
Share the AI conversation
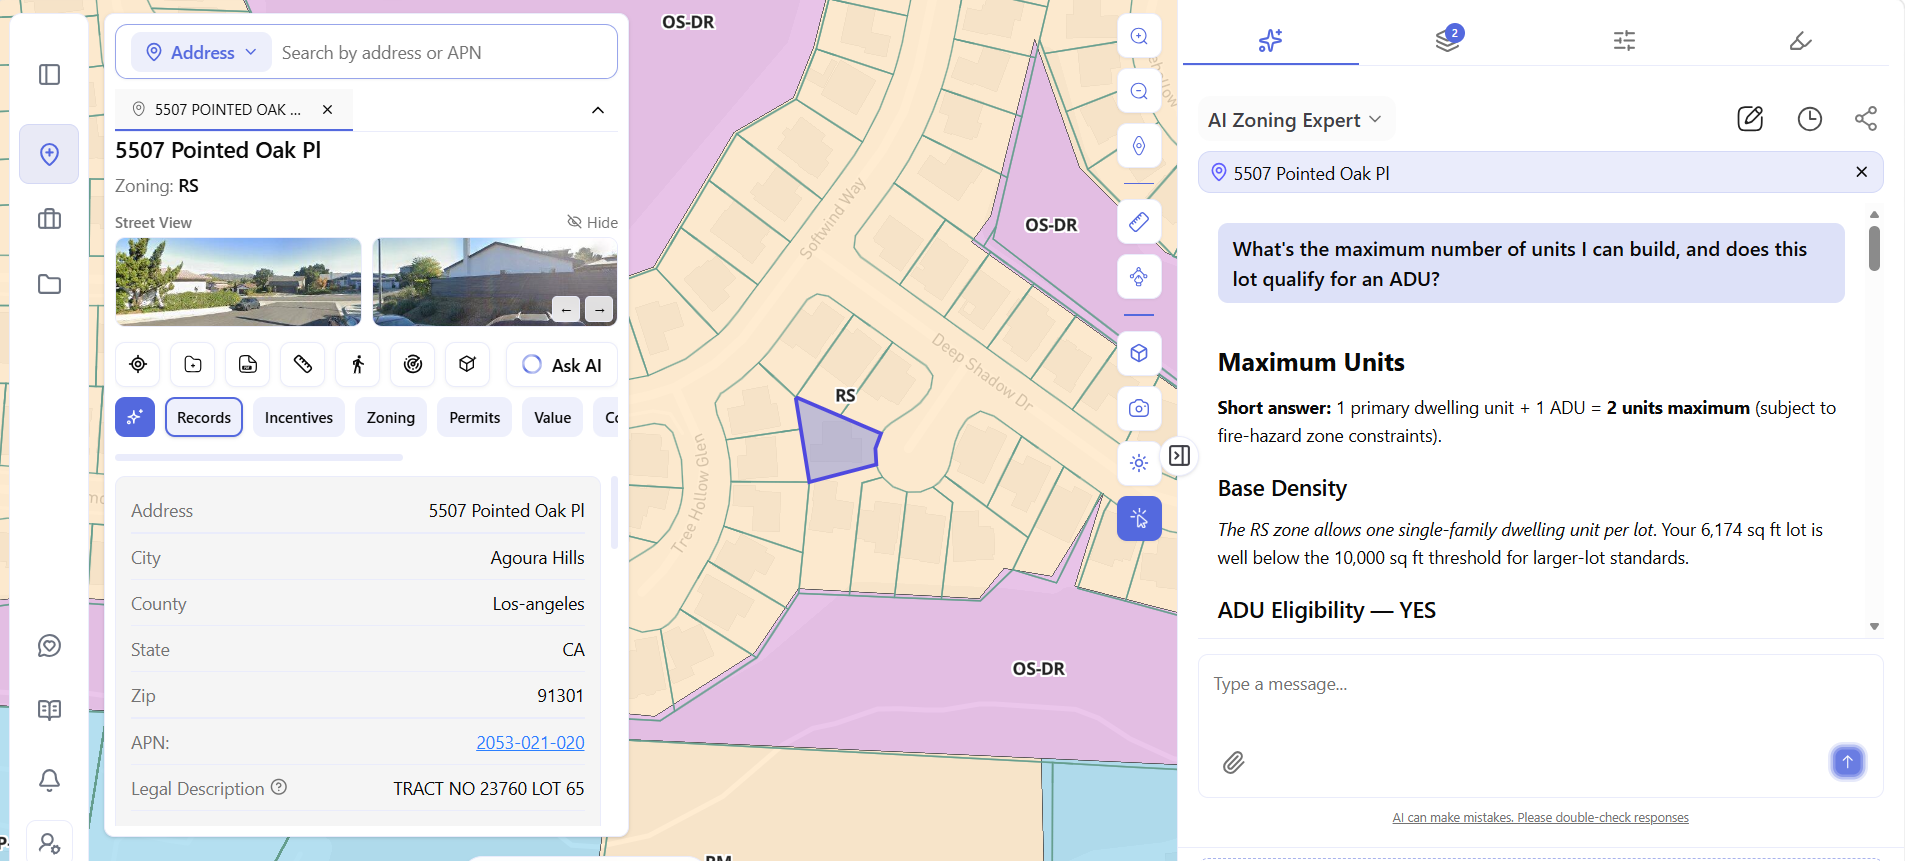tap(1866, 119)
